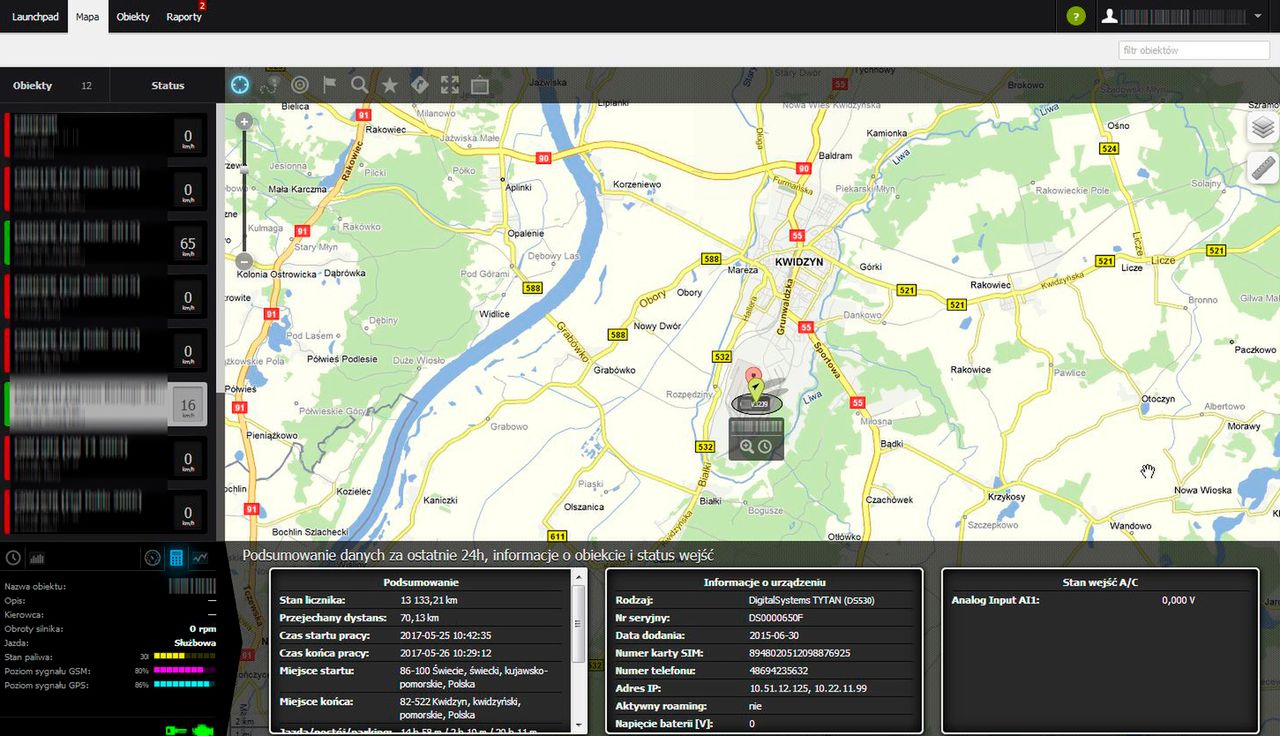Zoom out with the minus map button
The image size is (1280, 736).
click(x=244, y=261)
